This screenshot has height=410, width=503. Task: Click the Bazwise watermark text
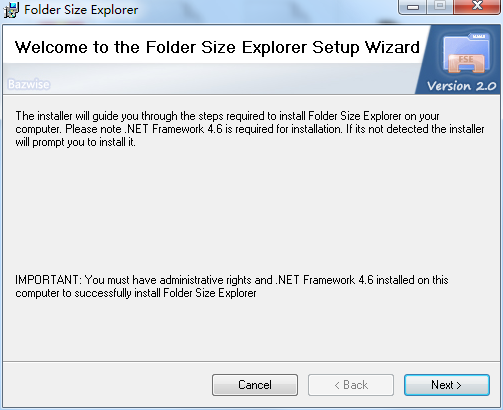[29, 84]
